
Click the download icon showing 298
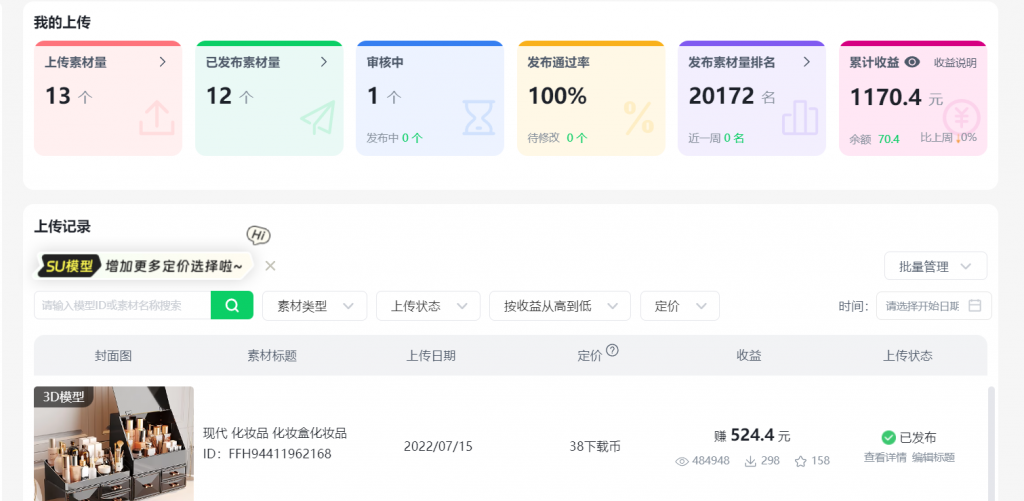point(750,461)
